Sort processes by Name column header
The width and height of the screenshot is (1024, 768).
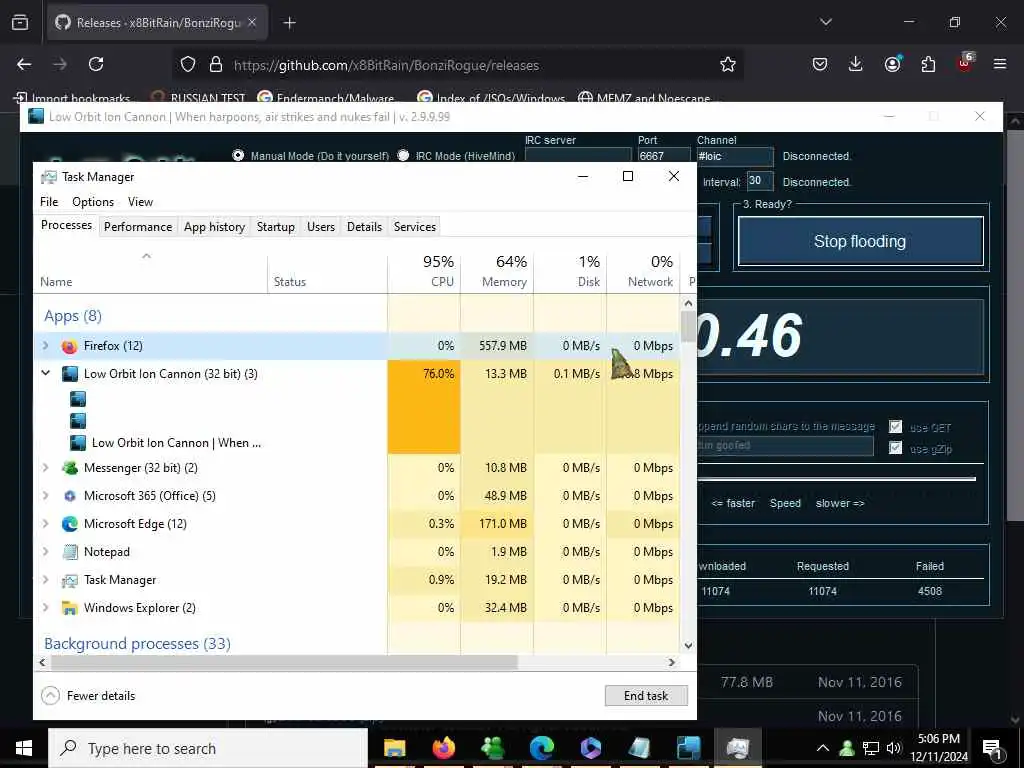pos(150,271)
